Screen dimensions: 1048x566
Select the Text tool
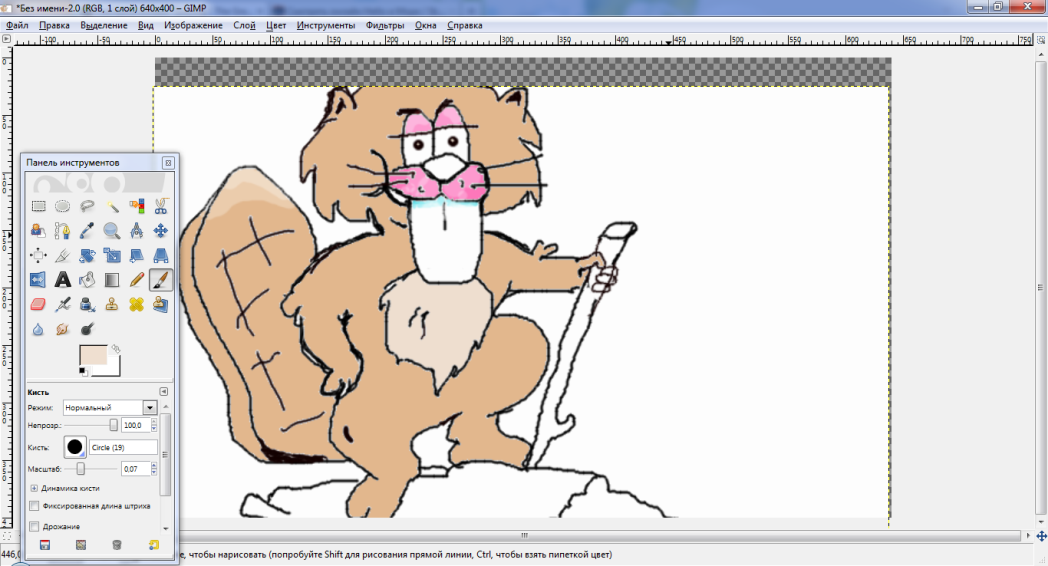click(x=63, y=280)
